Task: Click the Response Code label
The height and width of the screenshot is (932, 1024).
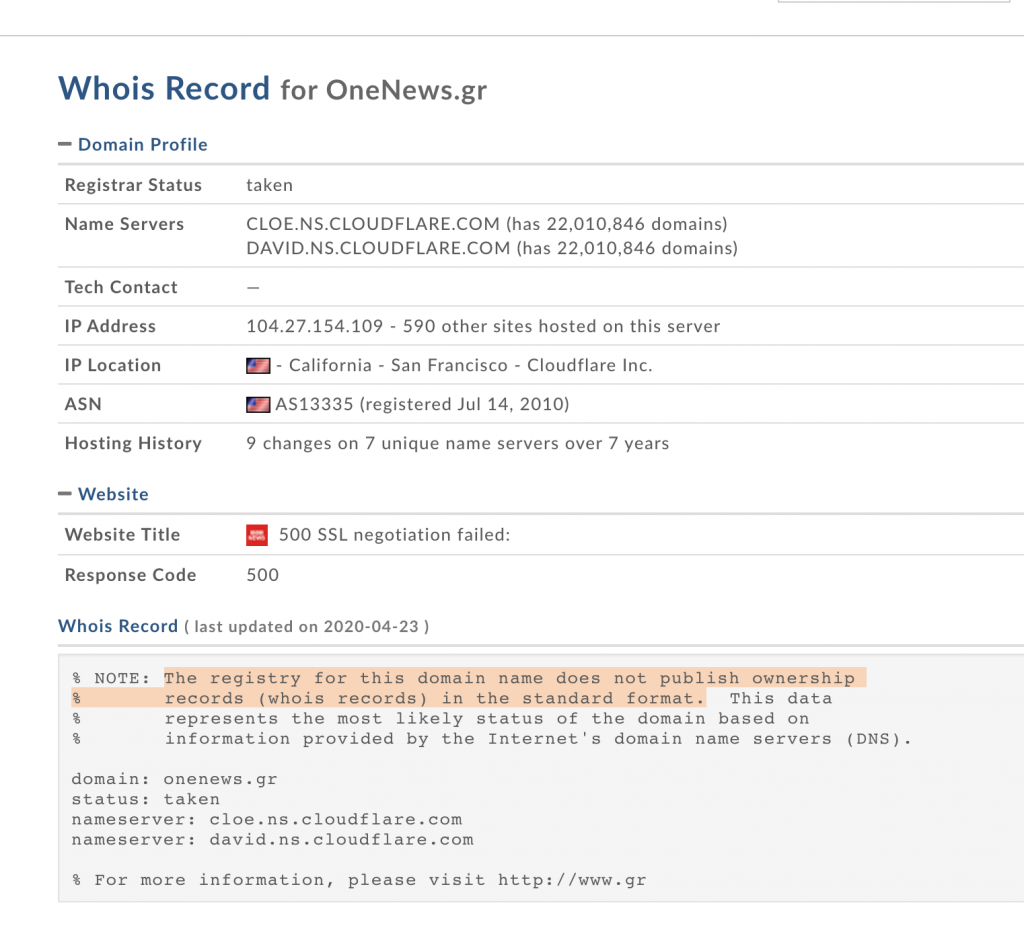Action: click(131, 575)
